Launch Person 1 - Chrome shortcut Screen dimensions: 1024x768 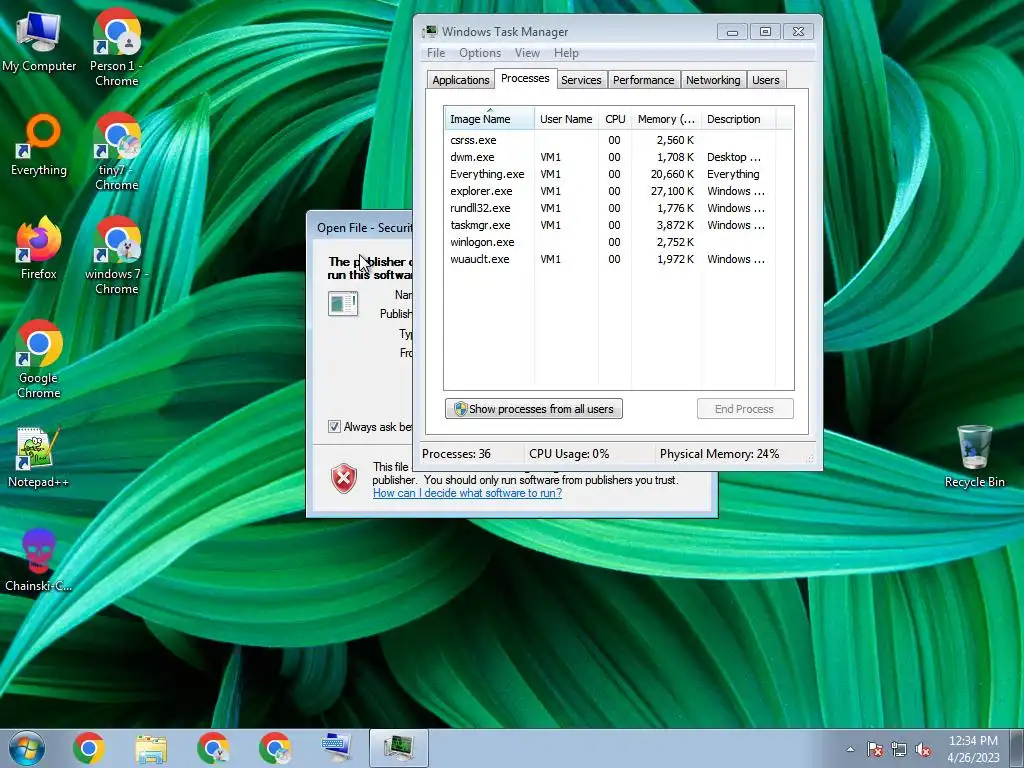[116, 47]
